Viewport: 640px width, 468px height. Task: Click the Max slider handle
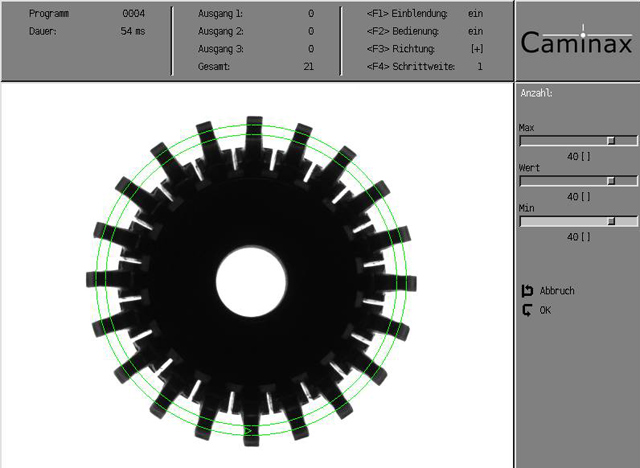610,141
